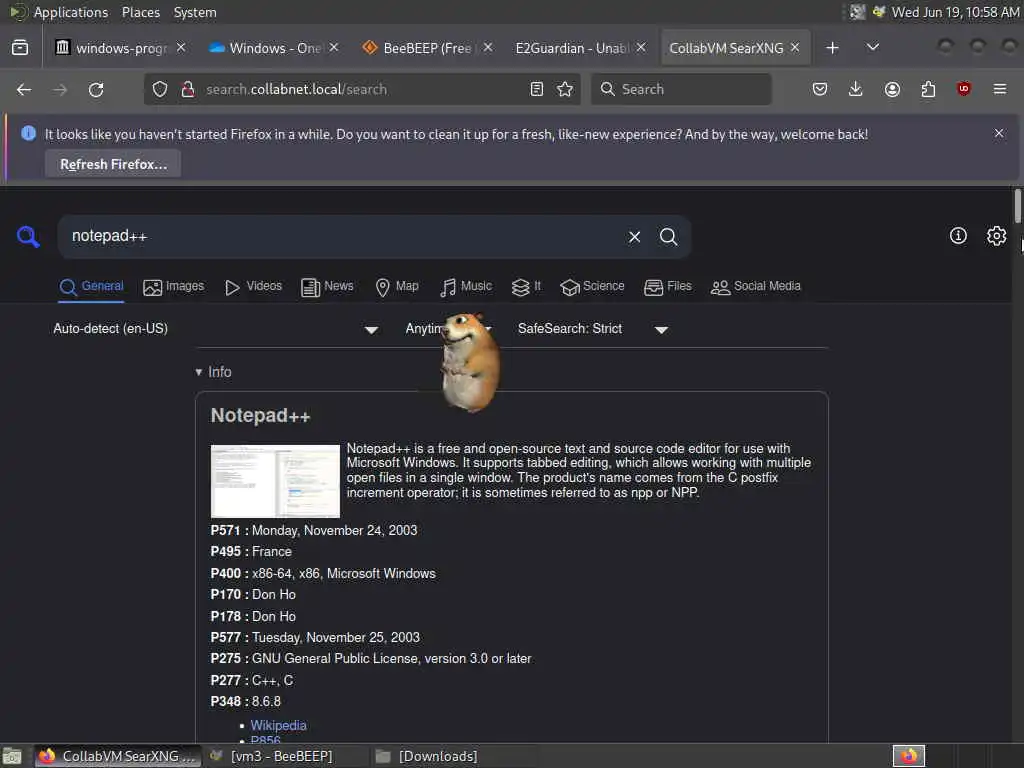Open the Firefox hamburger menu

pyautogui.click(x=1000, y=89)
